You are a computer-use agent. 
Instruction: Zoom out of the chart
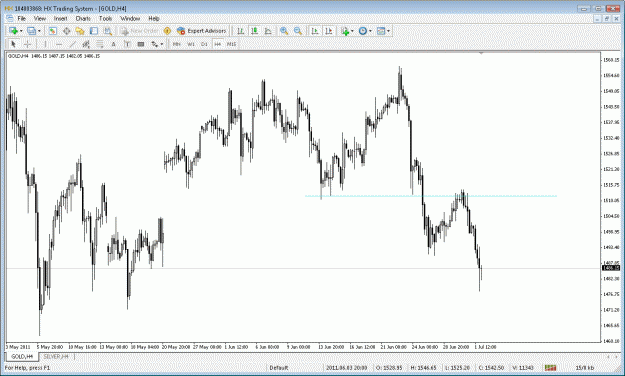[x=298, y=31]
